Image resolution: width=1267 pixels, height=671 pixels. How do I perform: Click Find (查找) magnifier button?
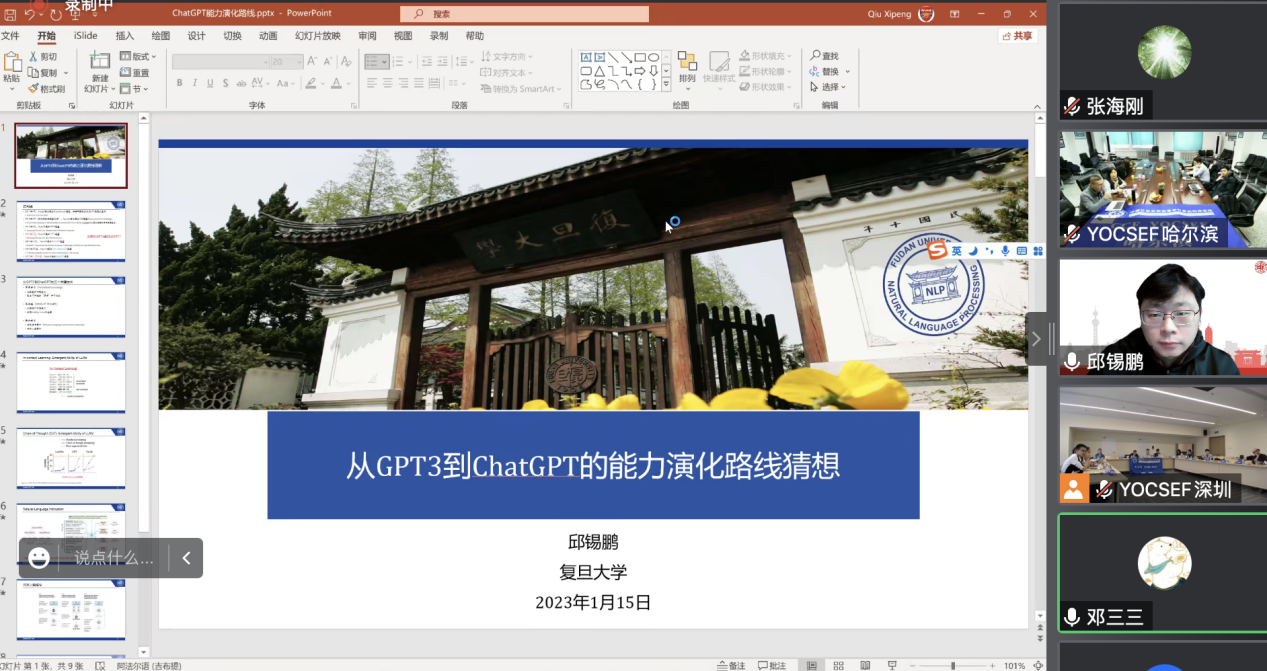(x=824, y=56)
